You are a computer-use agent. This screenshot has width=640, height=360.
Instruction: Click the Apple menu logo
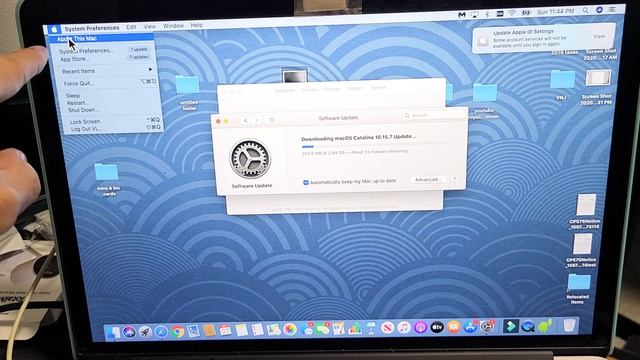click(54, 29)
